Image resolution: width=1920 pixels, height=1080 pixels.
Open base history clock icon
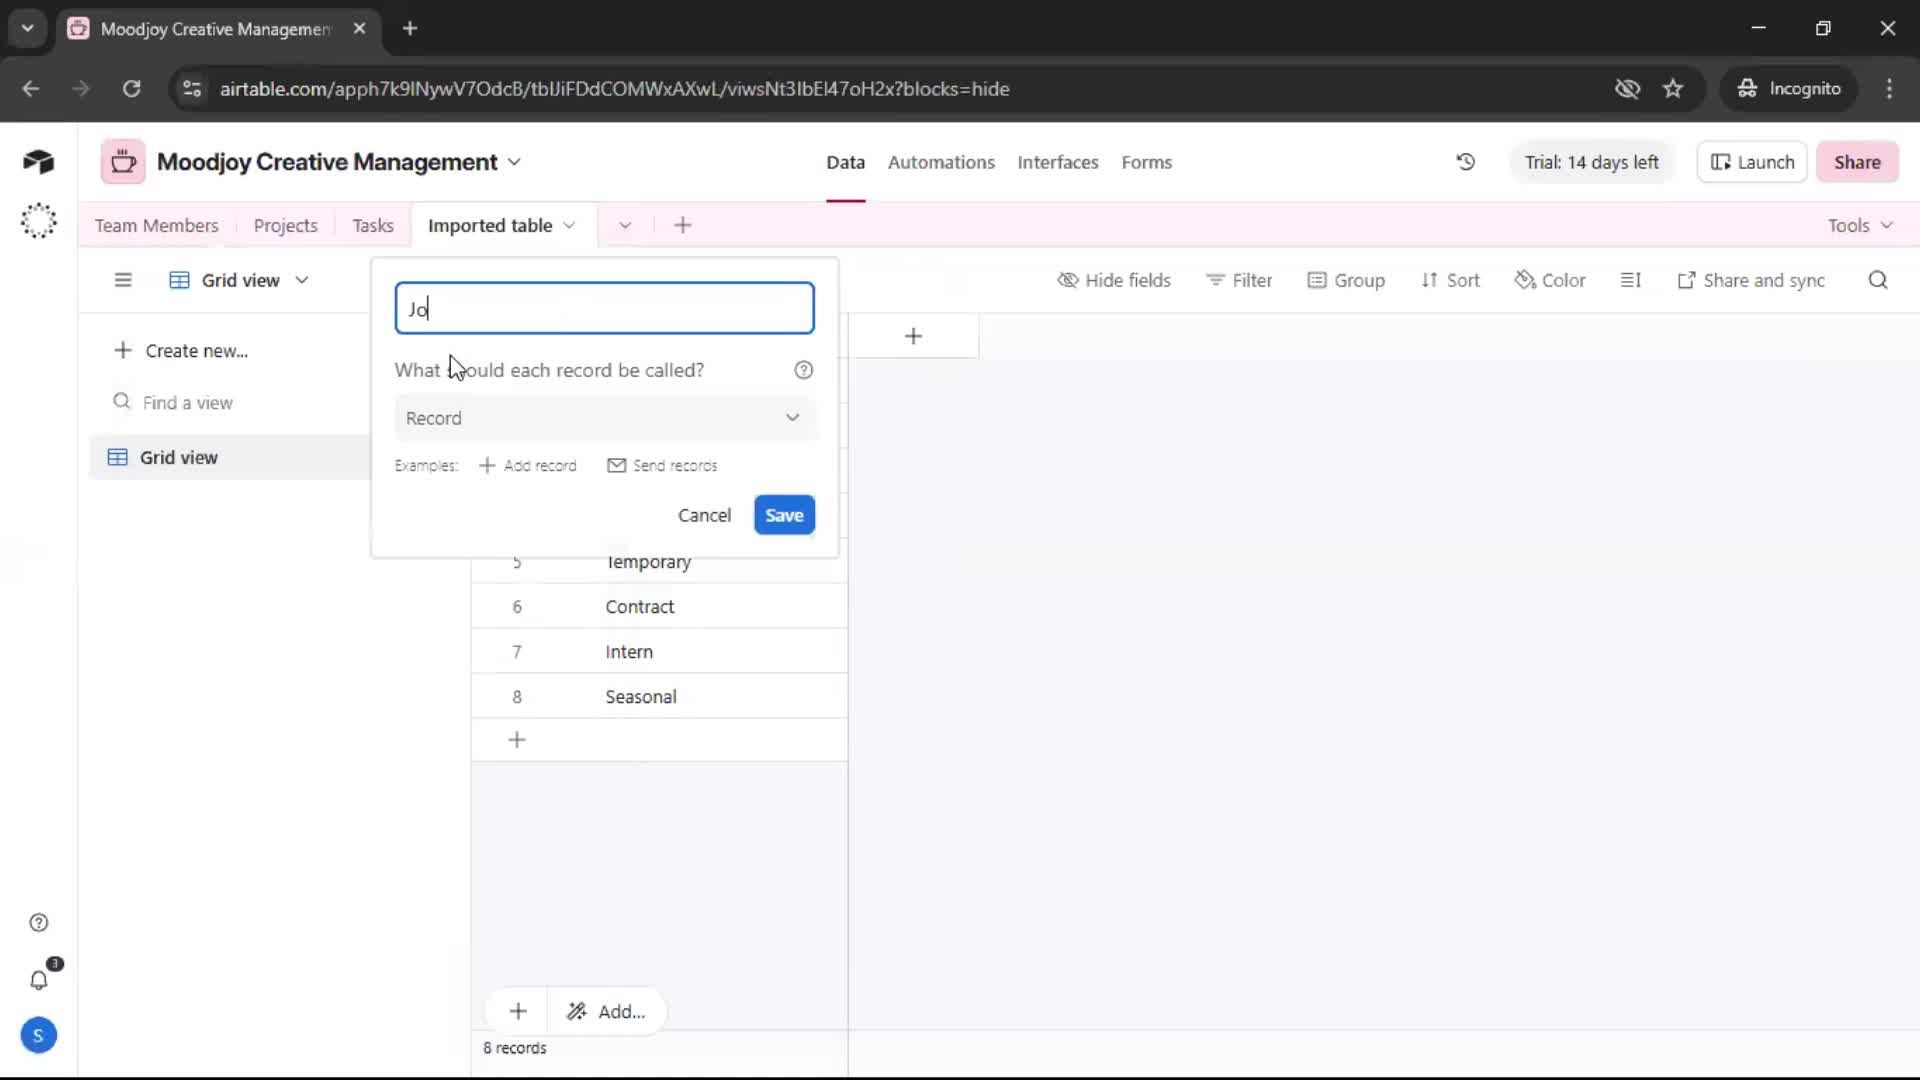click(1465, 162)
